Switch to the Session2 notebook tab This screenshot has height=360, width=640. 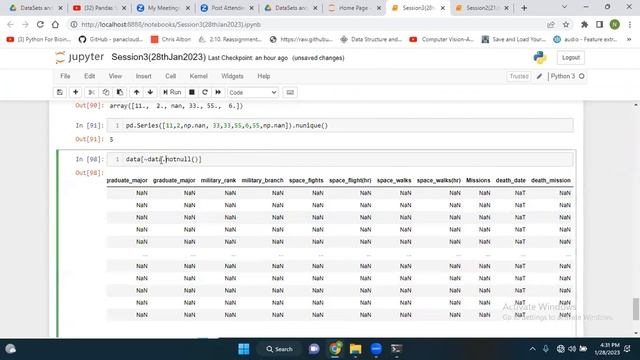pyautogui.click(x=482, y=8)
